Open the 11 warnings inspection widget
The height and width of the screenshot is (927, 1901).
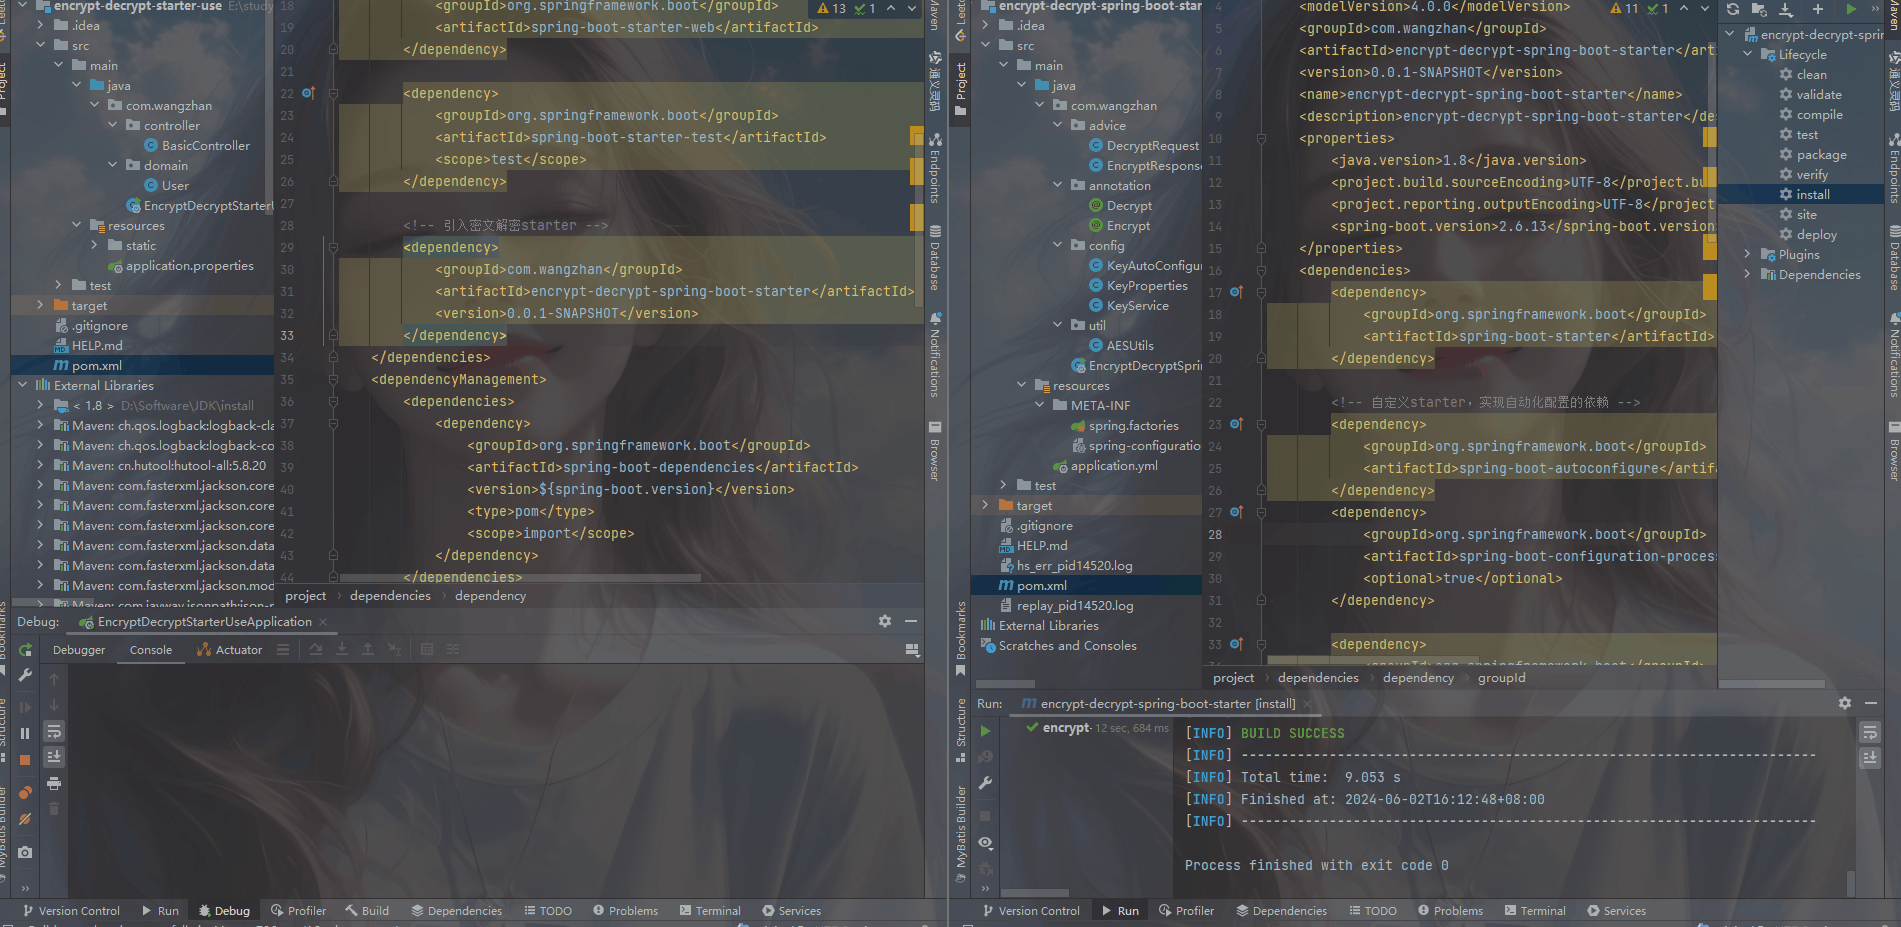coord(1625,8)
